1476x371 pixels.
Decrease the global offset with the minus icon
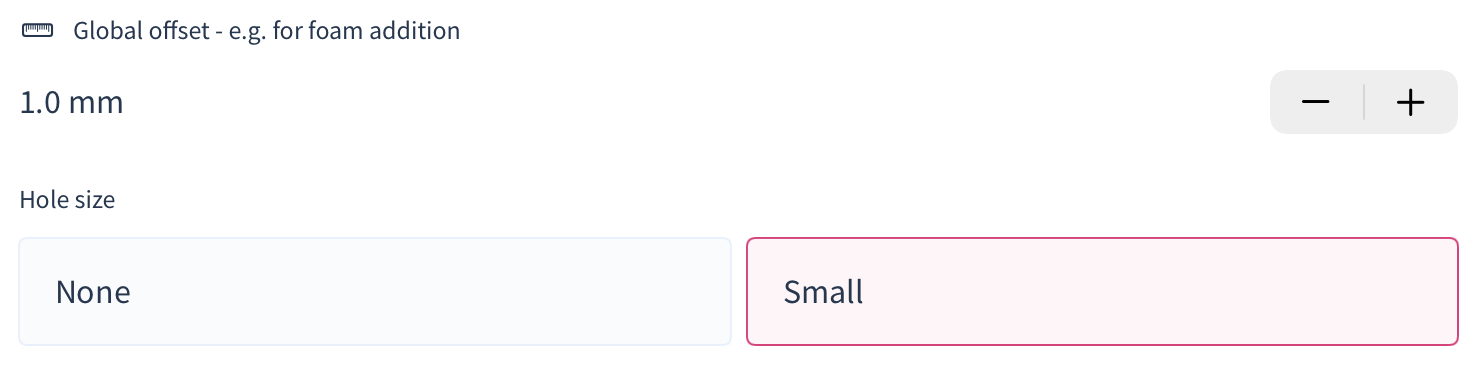pos(1316,102)
